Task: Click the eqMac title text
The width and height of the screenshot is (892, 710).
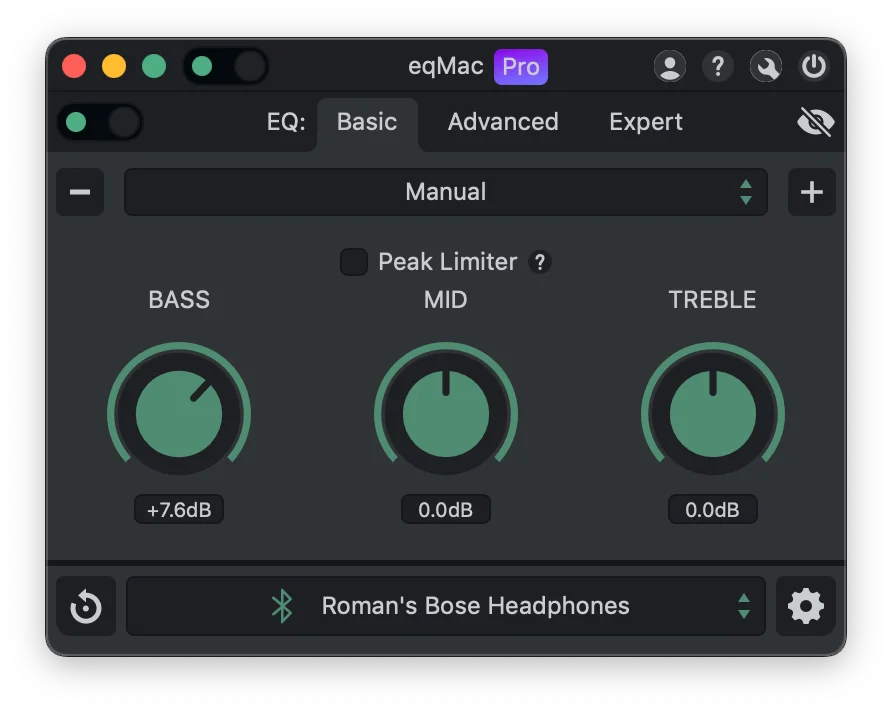Action: pyautogui.click(x=445, y=67)
